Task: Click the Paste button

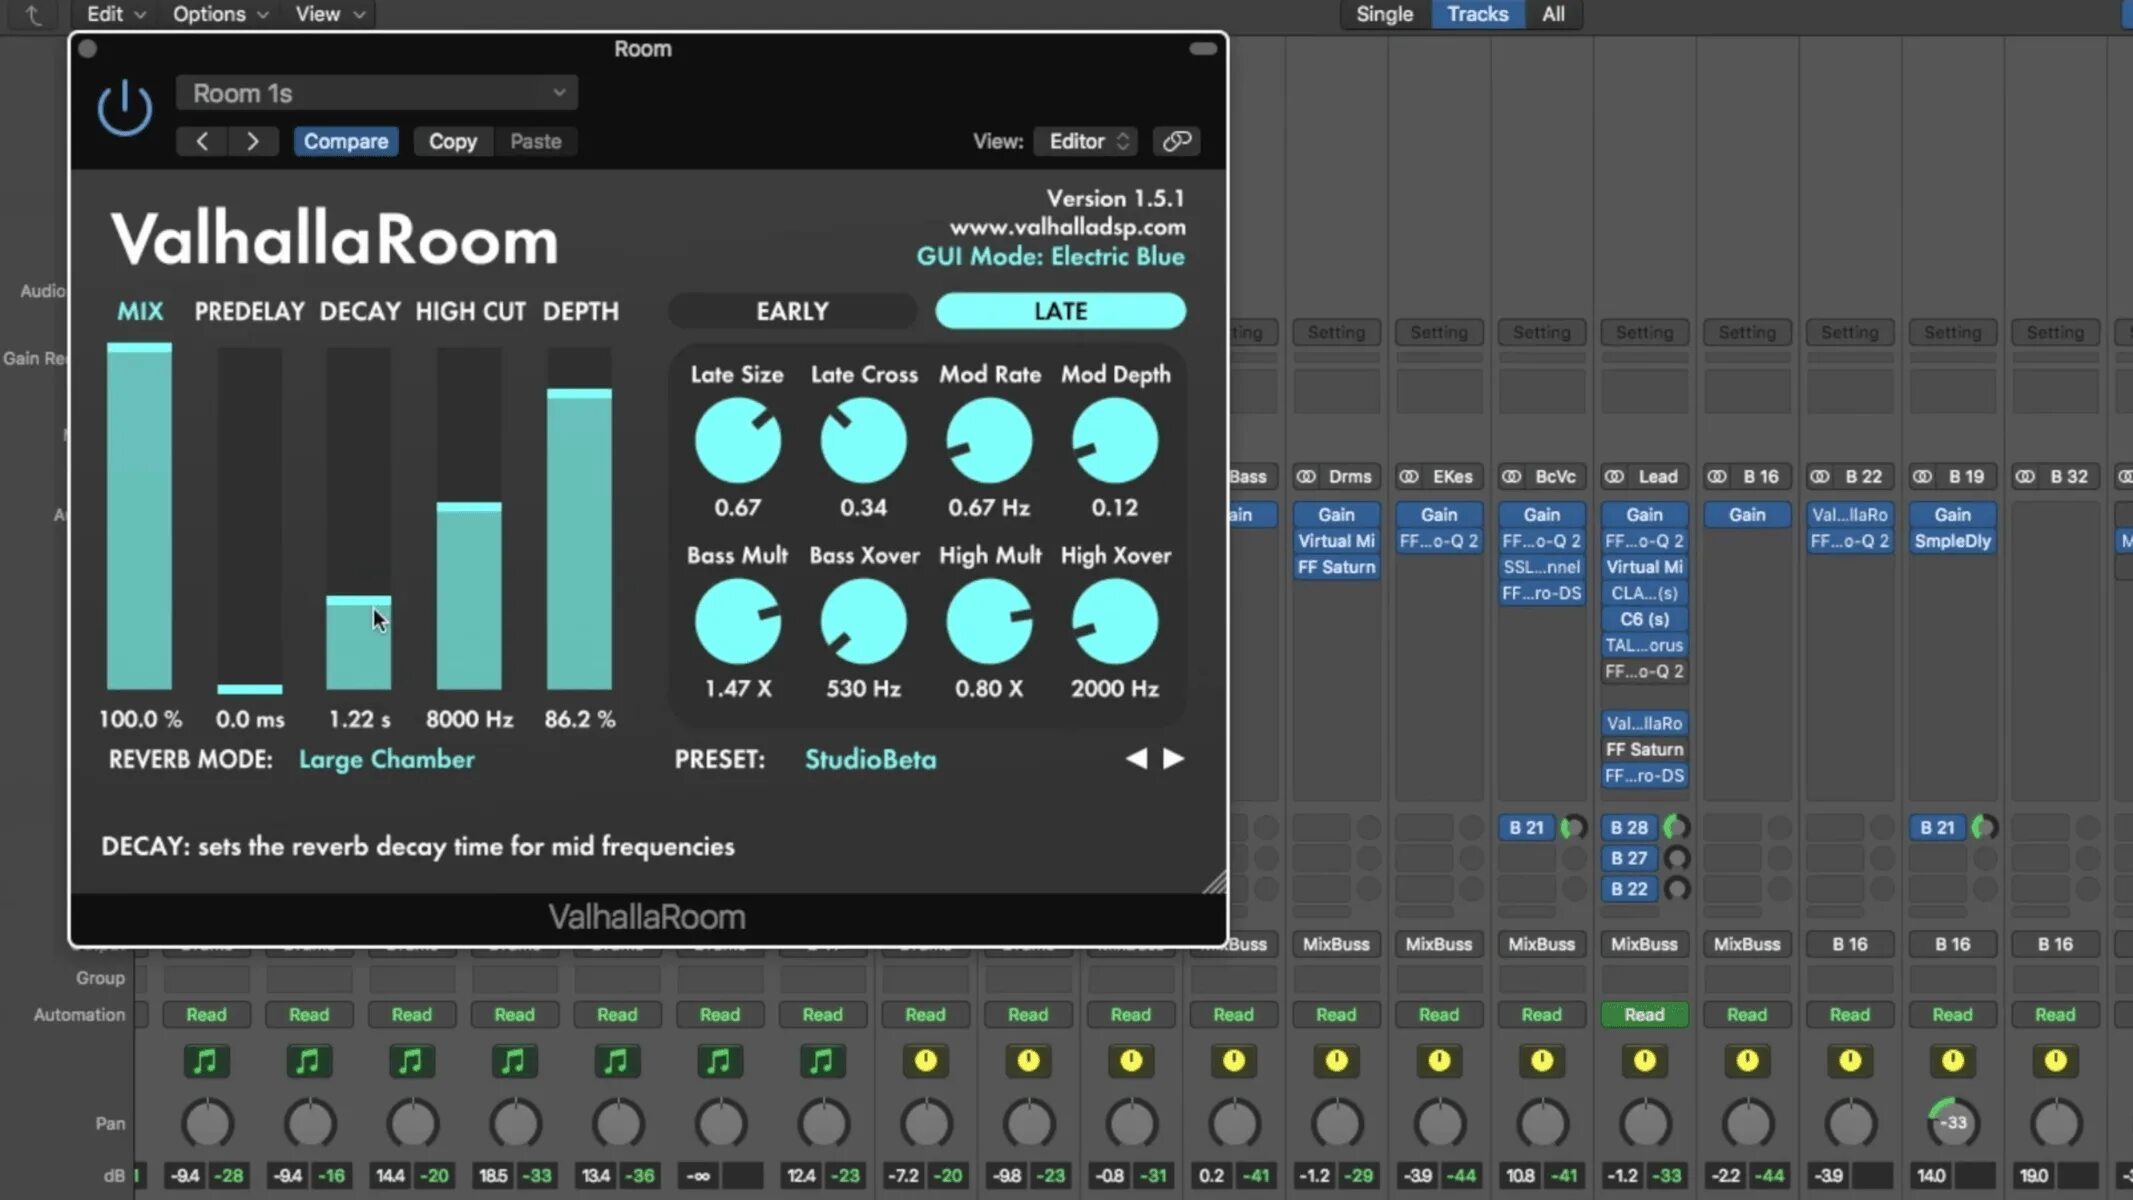Action: pos(536,141)
